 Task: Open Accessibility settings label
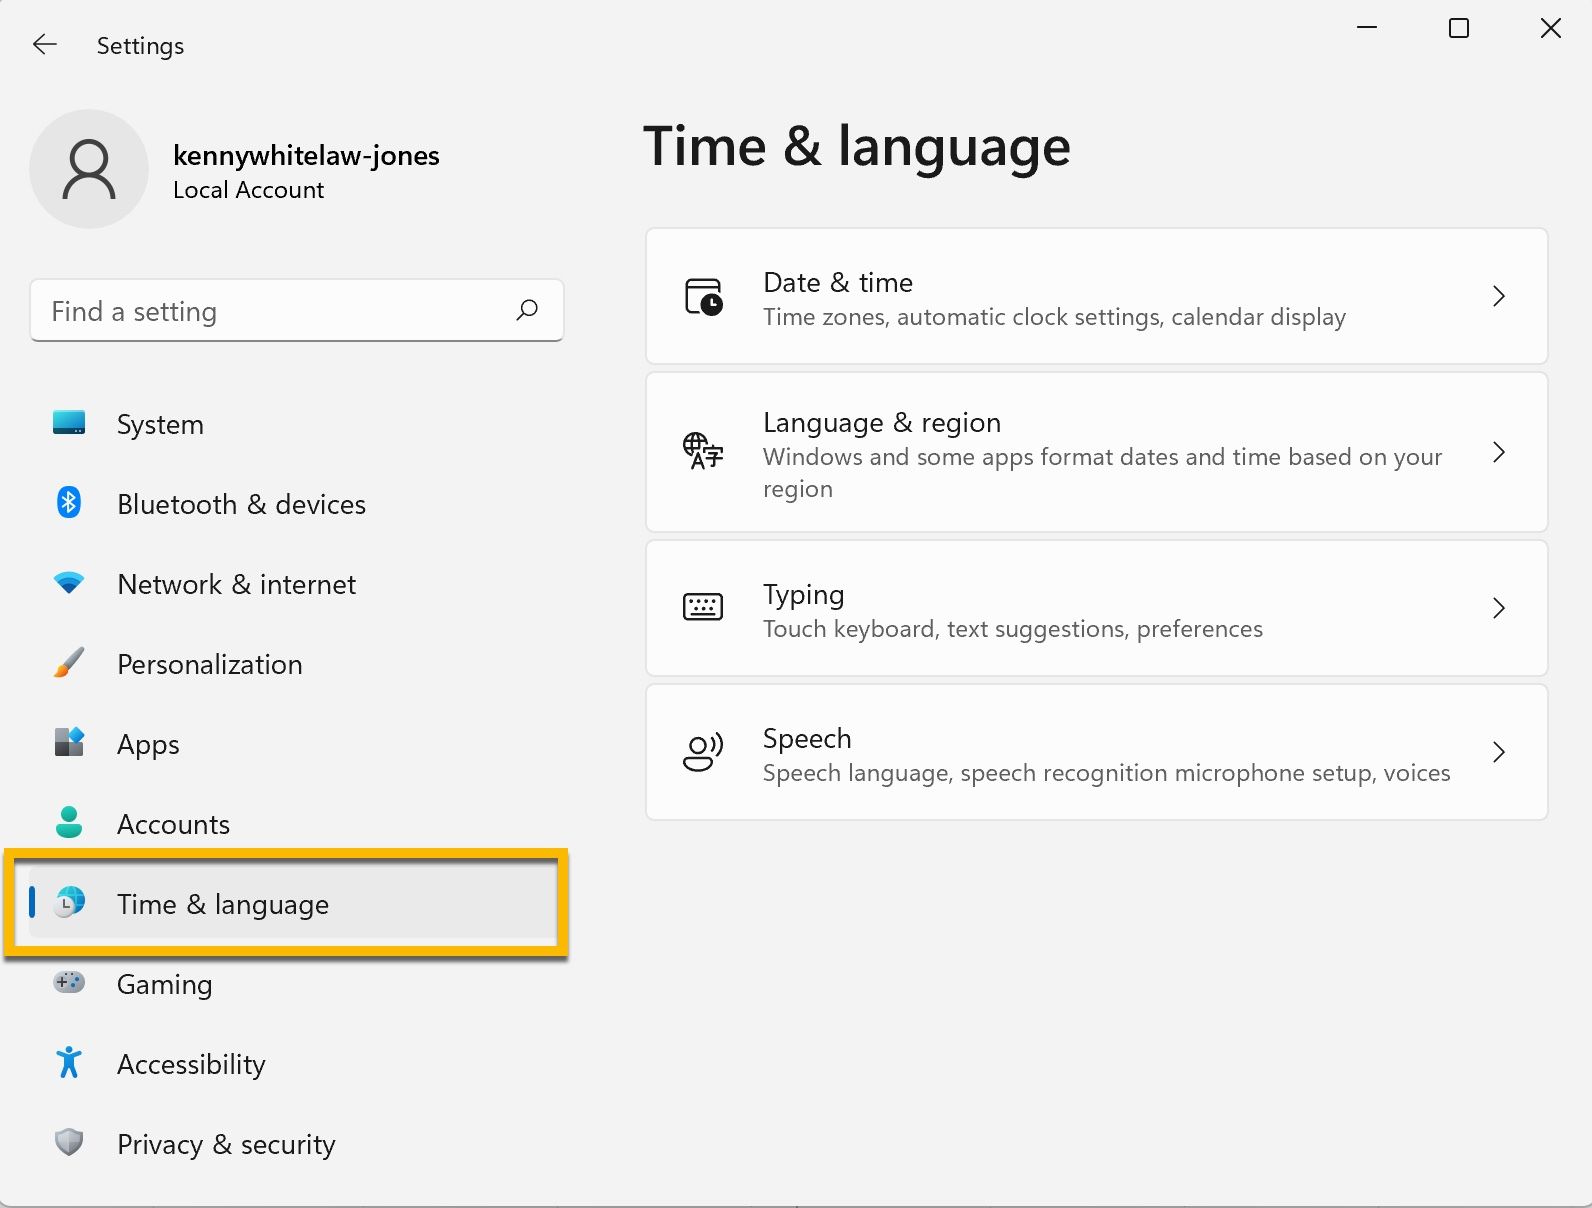pyautogui.click(x=191, y=1065)
